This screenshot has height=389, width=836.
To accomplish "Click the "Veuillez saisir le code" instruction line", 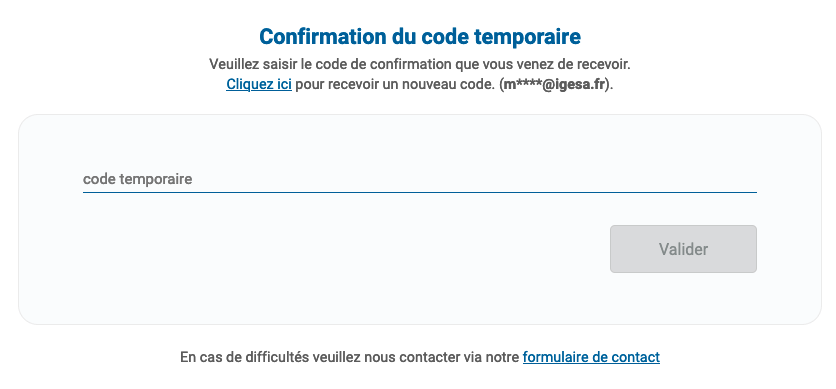I will pos(420,64).
